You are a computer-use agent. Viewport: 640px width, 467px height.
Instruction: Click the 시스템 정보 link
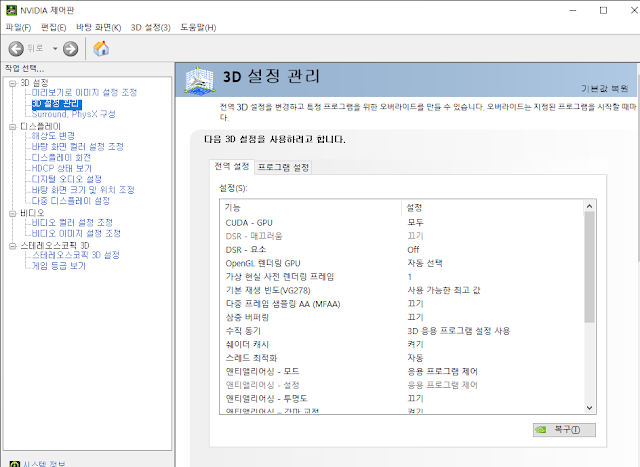click(x=44, y=464)
